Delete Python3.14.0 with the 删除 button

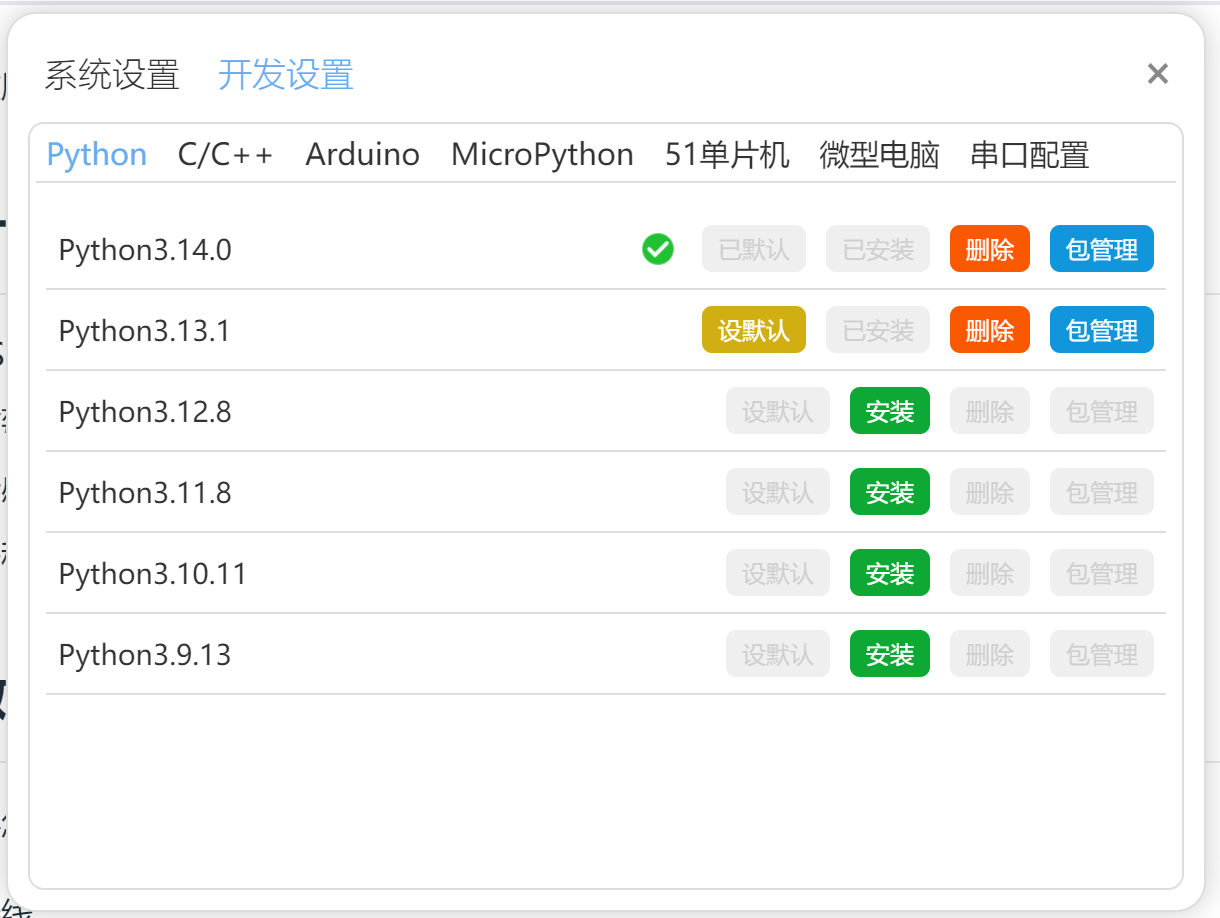[x=990, y=249]
